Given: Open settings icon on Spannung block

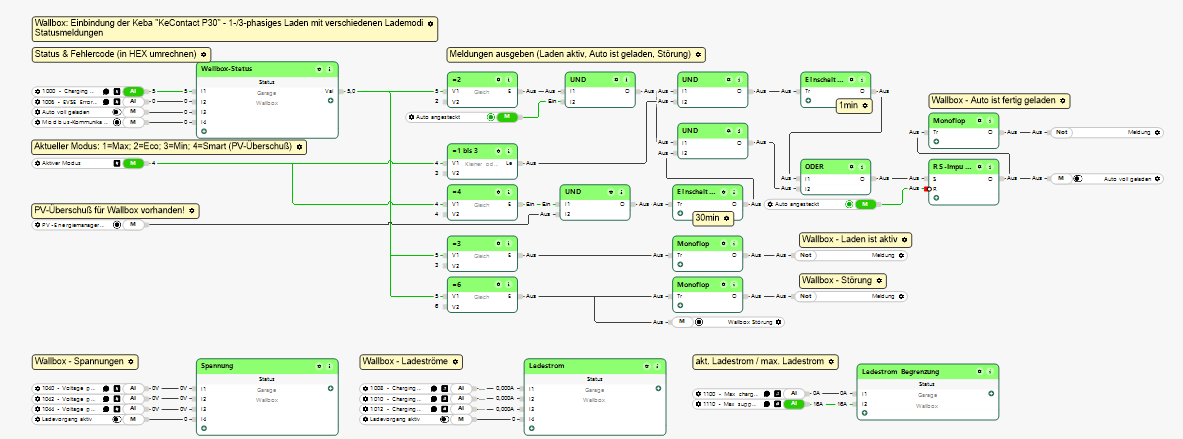Looking at the screenshot, I should 319,365.
